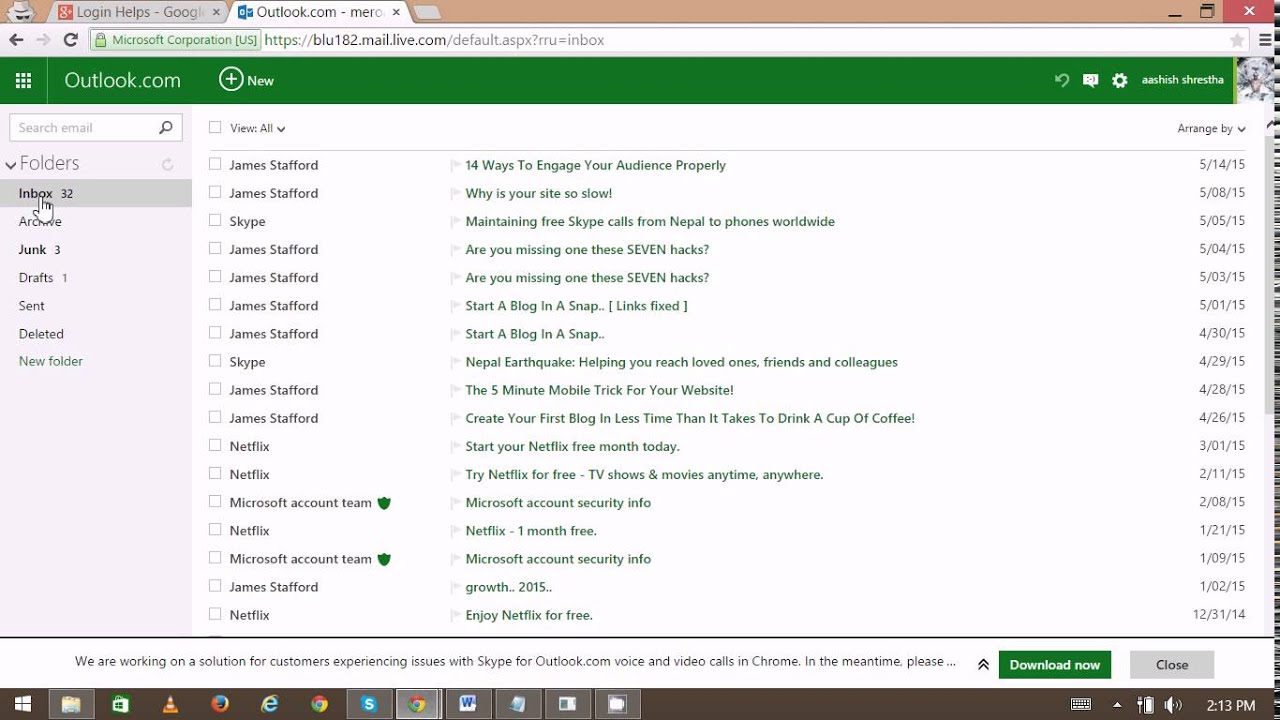The image size is (1280, 720).
Task: Check the 'growth.. 2015..' email checkbox
Action: point(215,586)
